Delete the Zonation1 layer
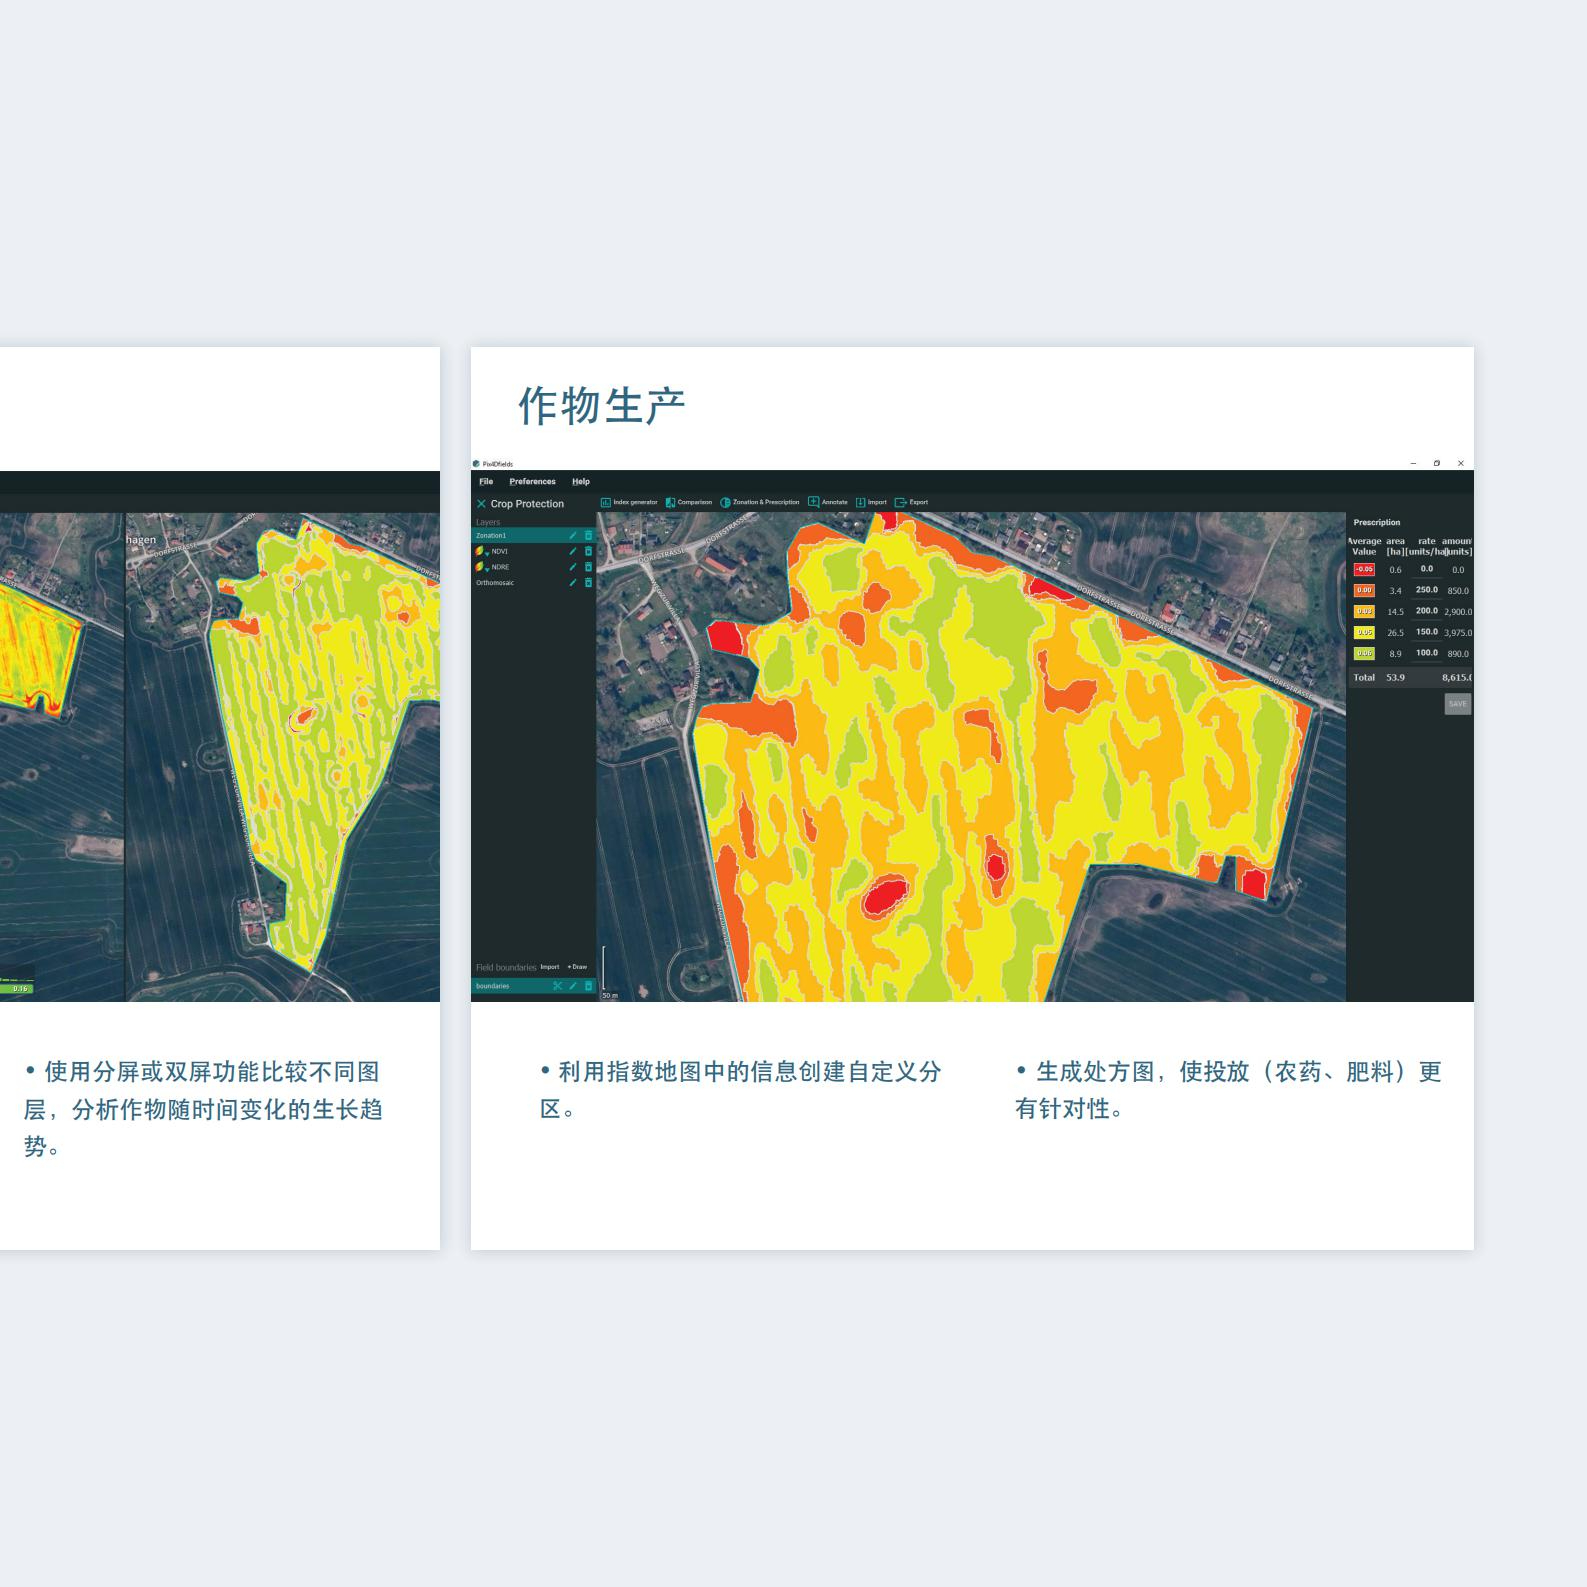This screenshot has width=1587, height=1587. [x=588, y=536]
